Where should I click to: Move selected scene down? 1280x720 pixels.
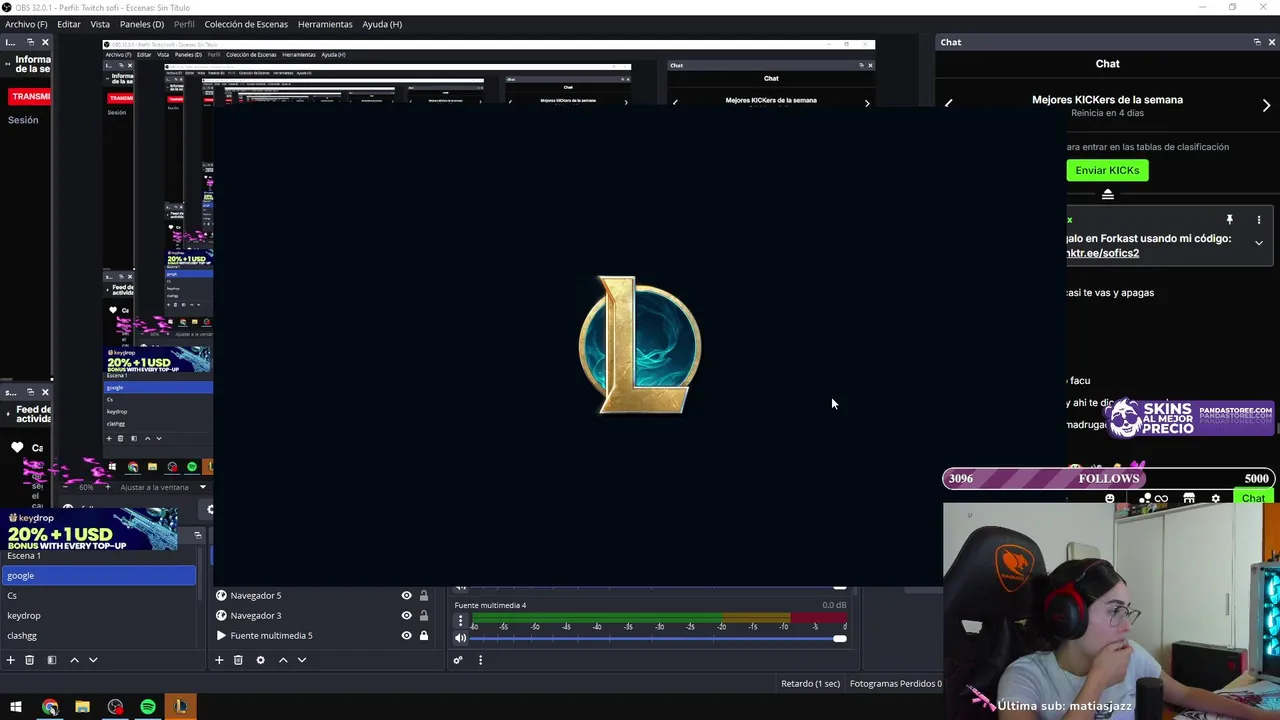point(93,660)
